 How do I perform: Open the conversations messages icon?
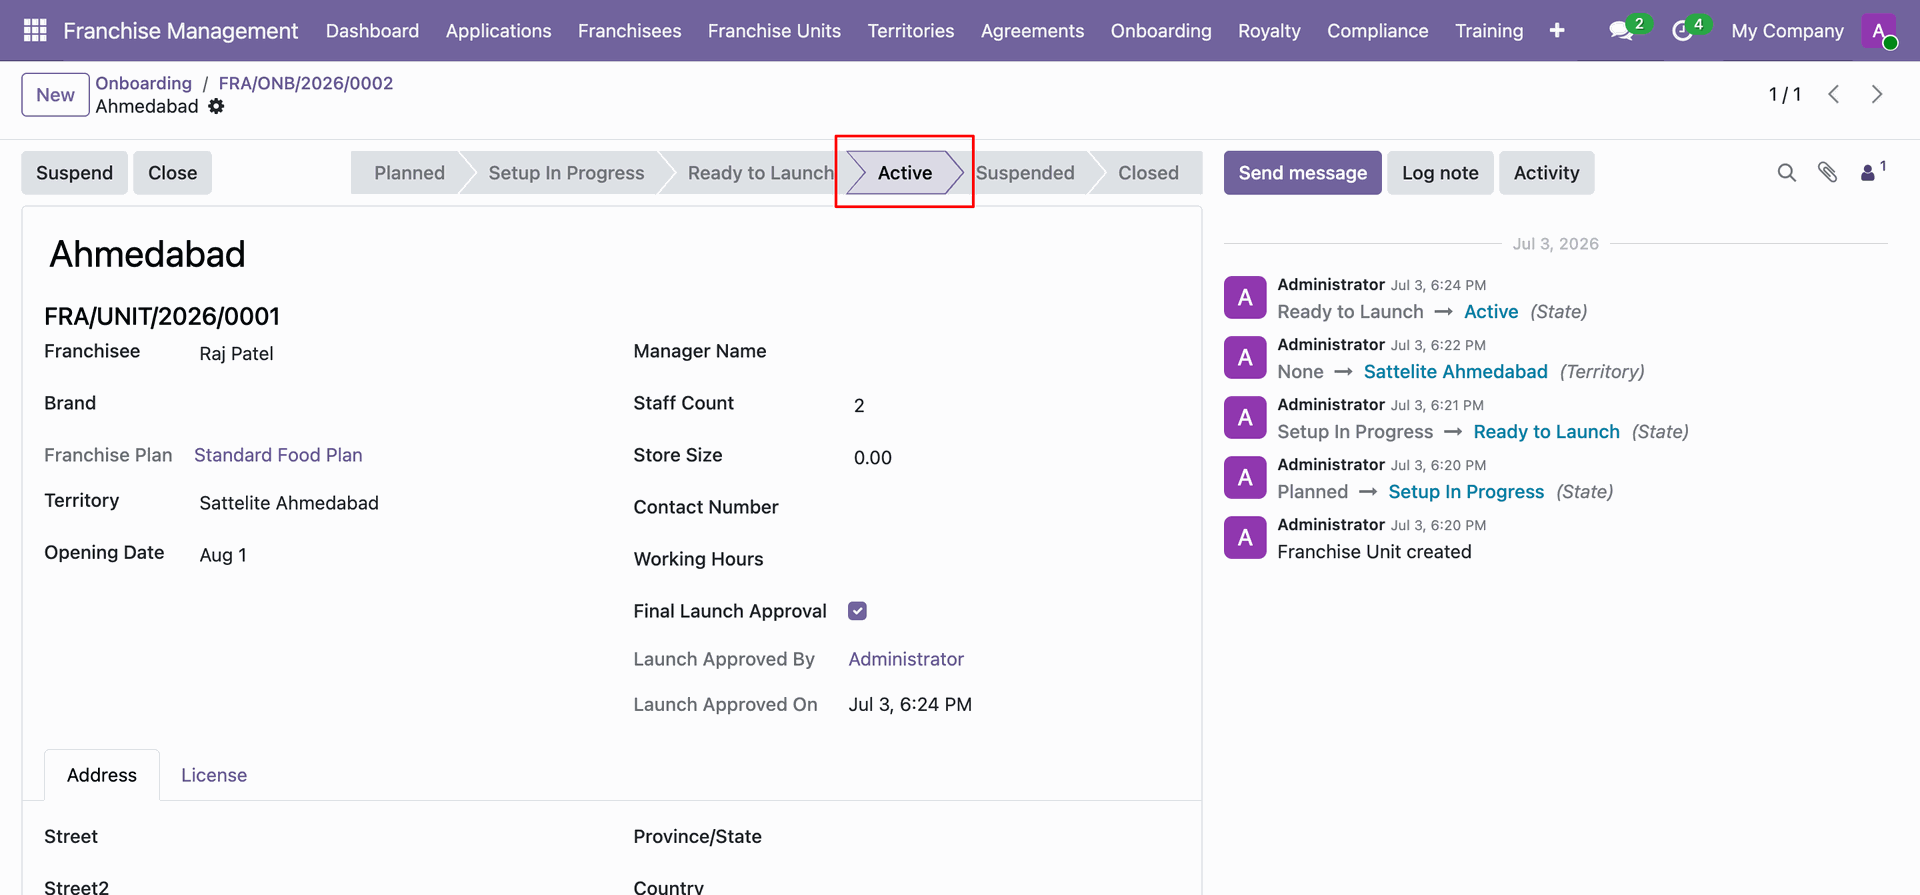[x=1621, y=31]
